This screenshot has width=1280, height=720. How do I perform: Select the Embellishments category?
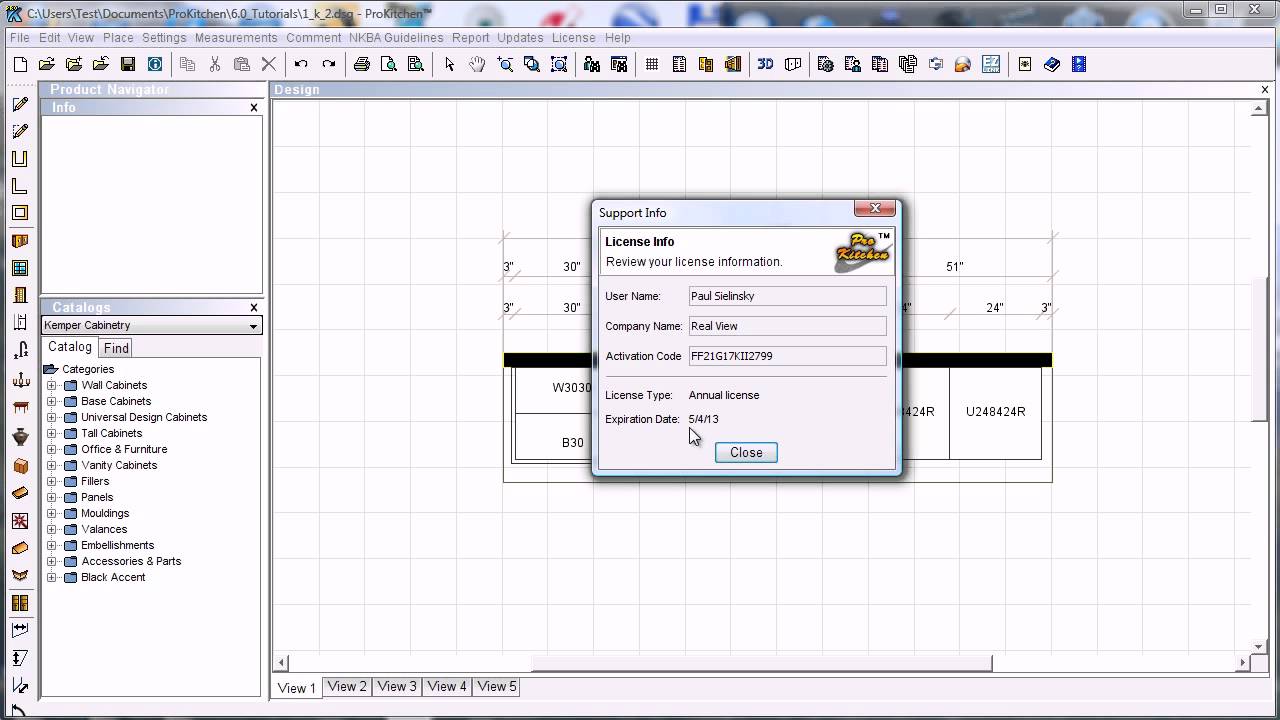[x=118, y=545]
